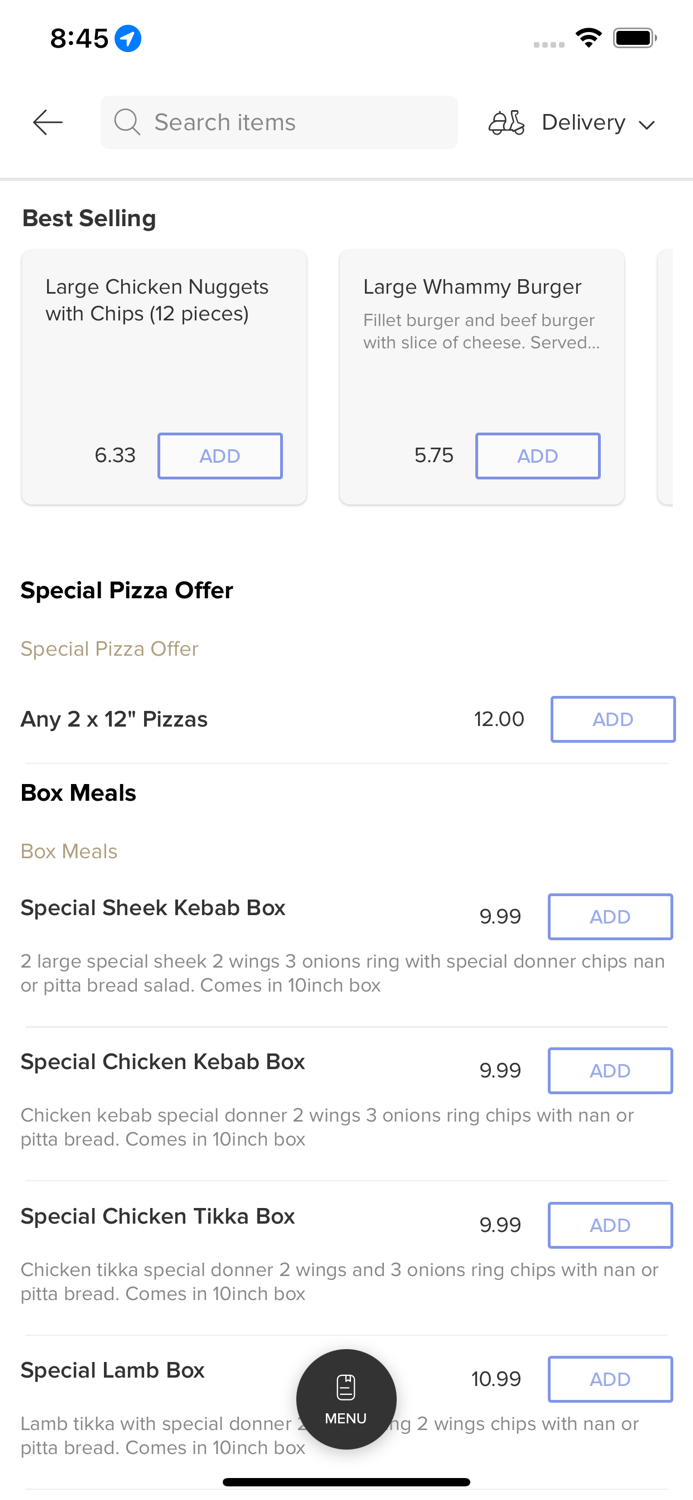Add Large Chicken Nuggets with Chips
The width and height of the screenshot is (693, 1500).
click(220, 456)
